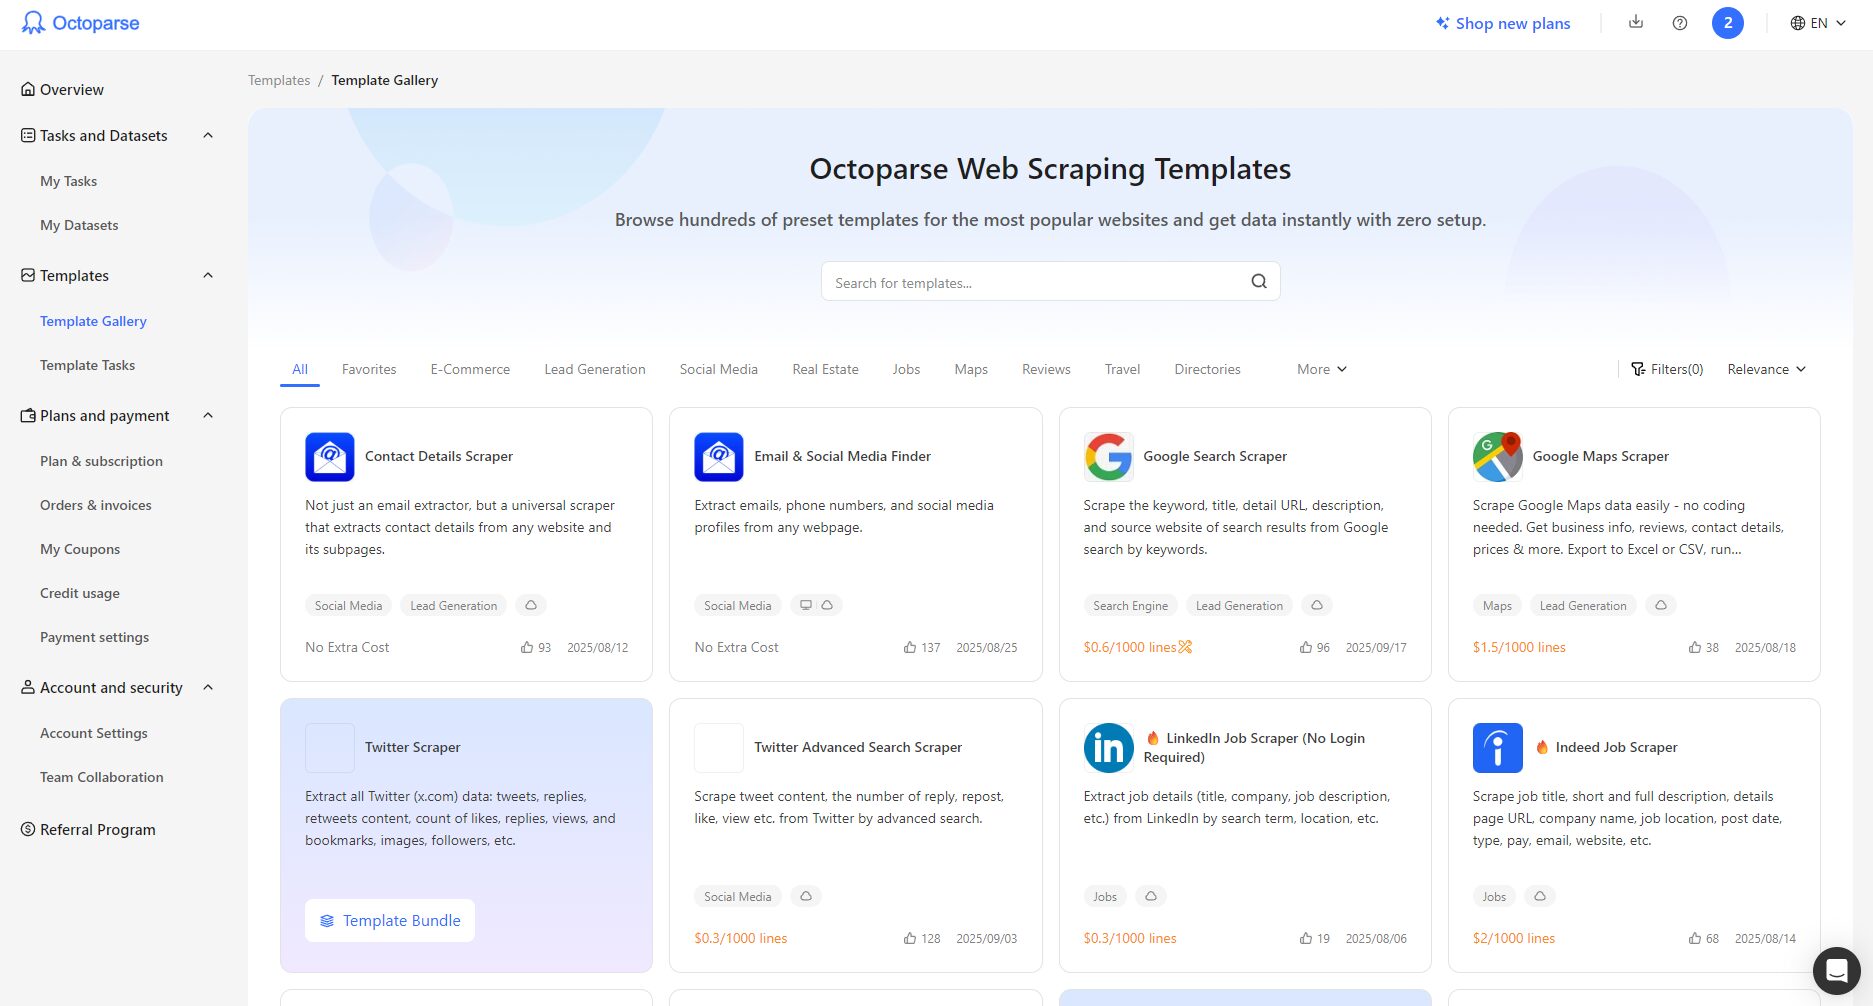Like the Email & Social Media Finder template
1873x1006 pixels.
[x=910, y=647]
